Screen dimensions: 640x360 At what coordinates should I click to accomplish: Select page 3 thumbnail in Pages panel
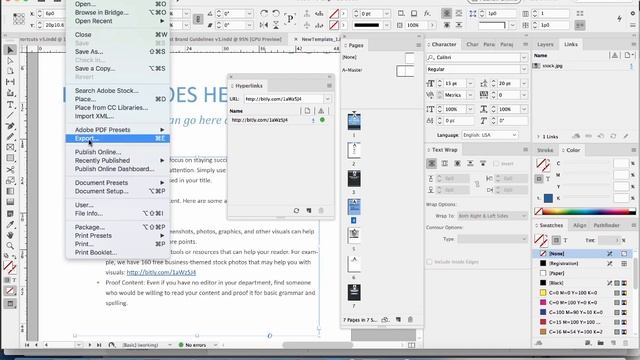(354, 179)
